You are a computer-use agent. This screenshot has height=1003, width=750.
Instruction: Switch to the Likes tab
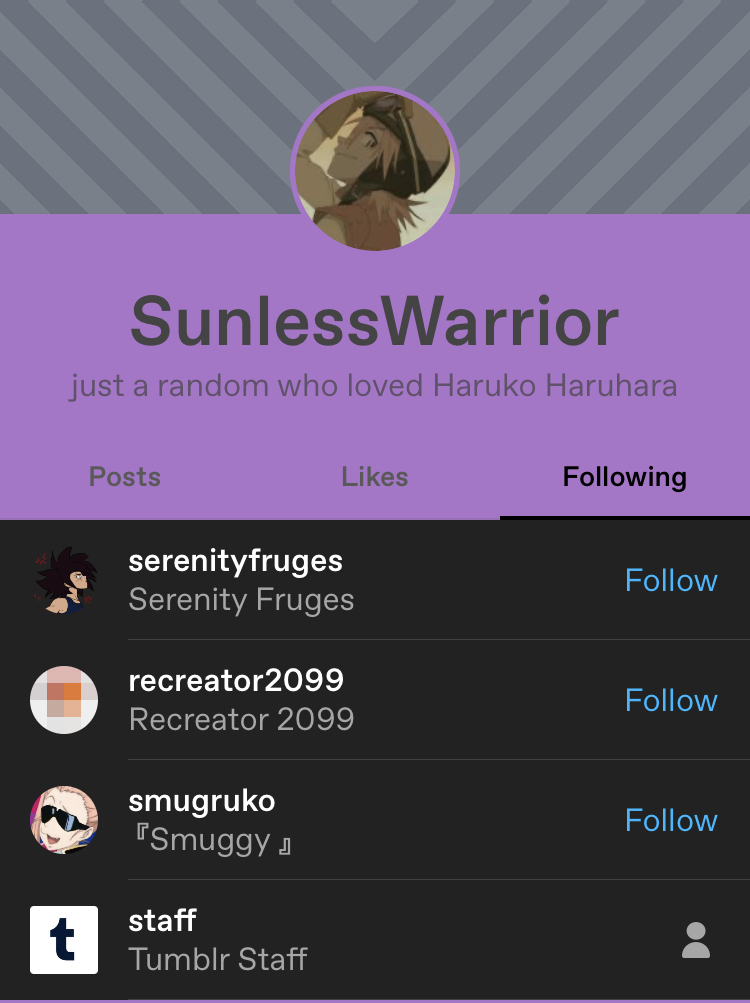tap(375, 477)
